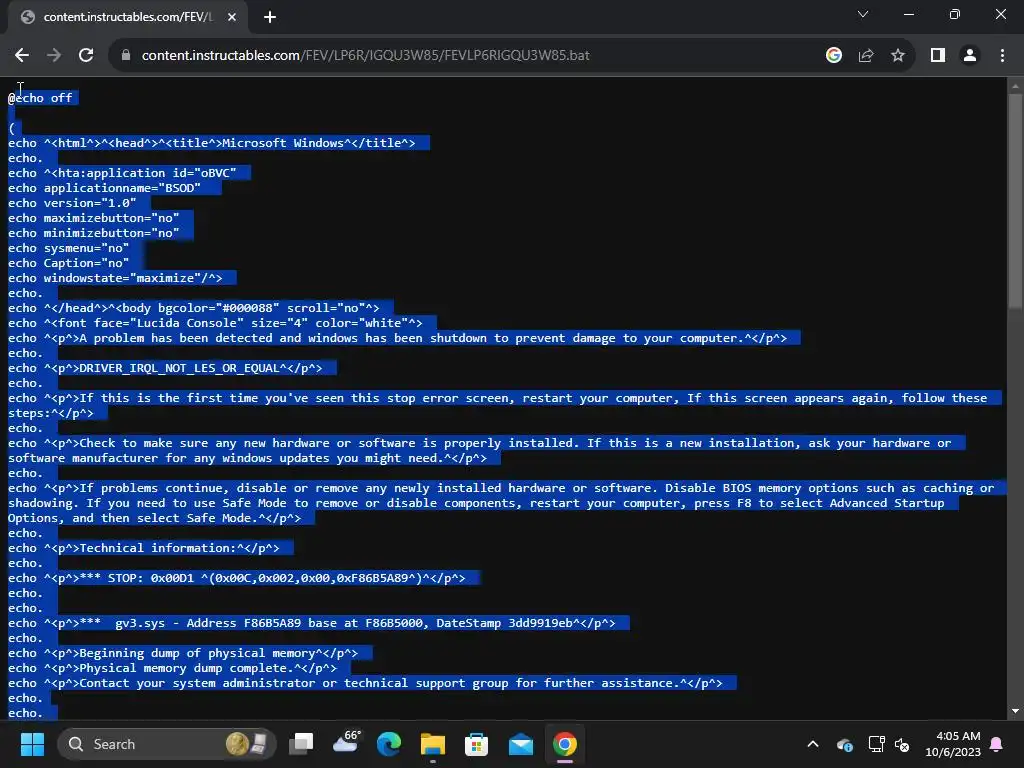Image resolution: width=1024 pixels, height=768 pixels.
Task: View site security lock info
Action: tap(126, 56)
